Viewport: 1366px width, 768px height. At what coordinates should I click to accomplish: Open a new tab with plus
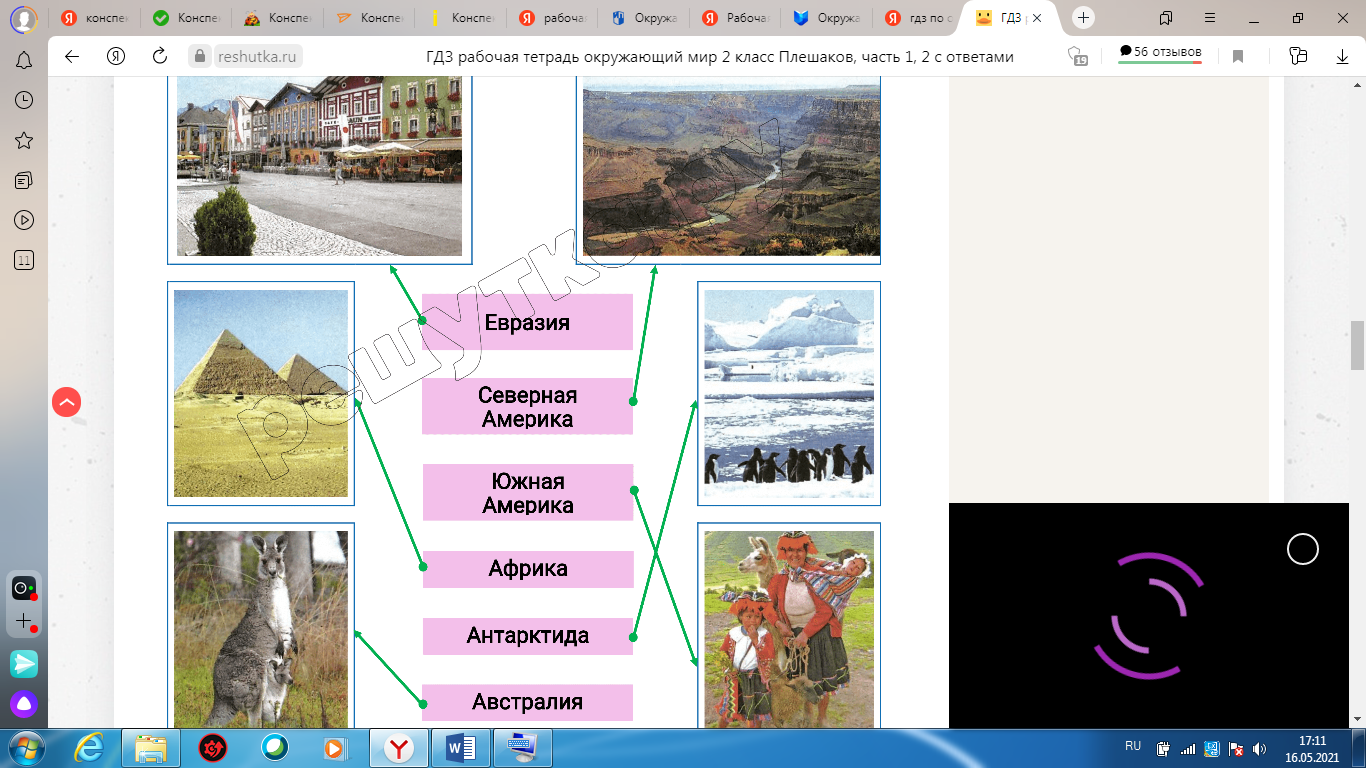coord(1083,18)
